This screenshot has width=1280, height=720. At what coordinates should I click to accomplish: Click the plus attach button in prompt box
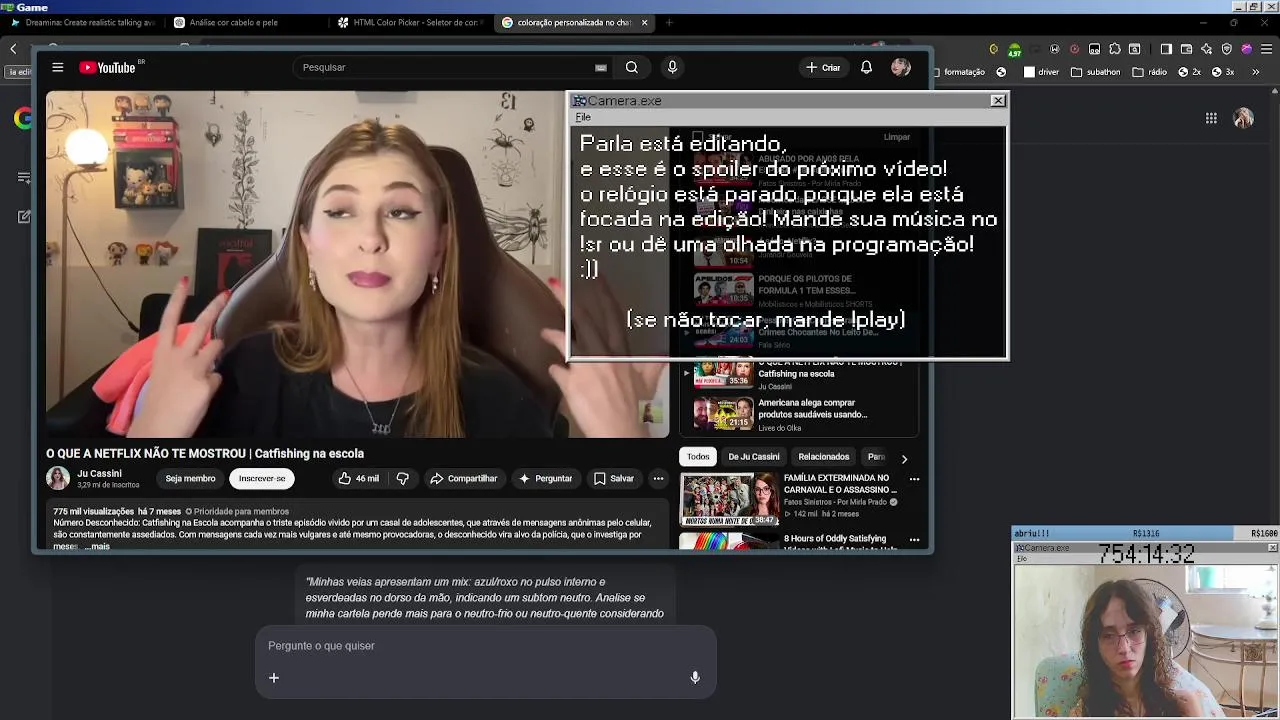(x=273, y=677)
